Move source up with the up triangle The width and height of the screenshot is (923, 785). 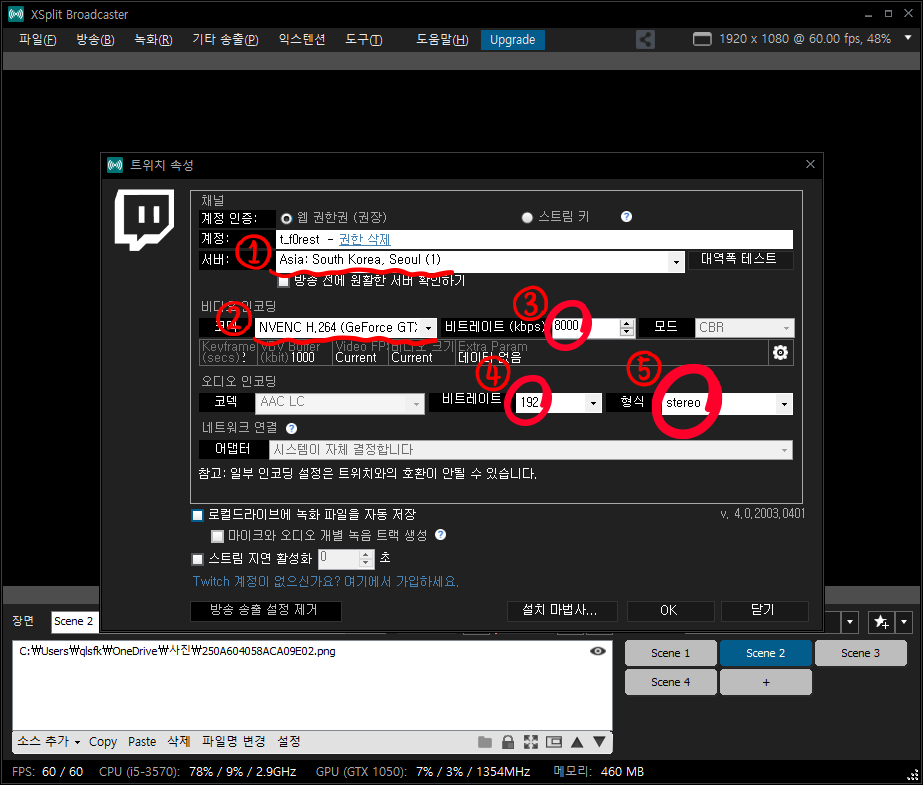pyautogui.click(x=577, y=742)
